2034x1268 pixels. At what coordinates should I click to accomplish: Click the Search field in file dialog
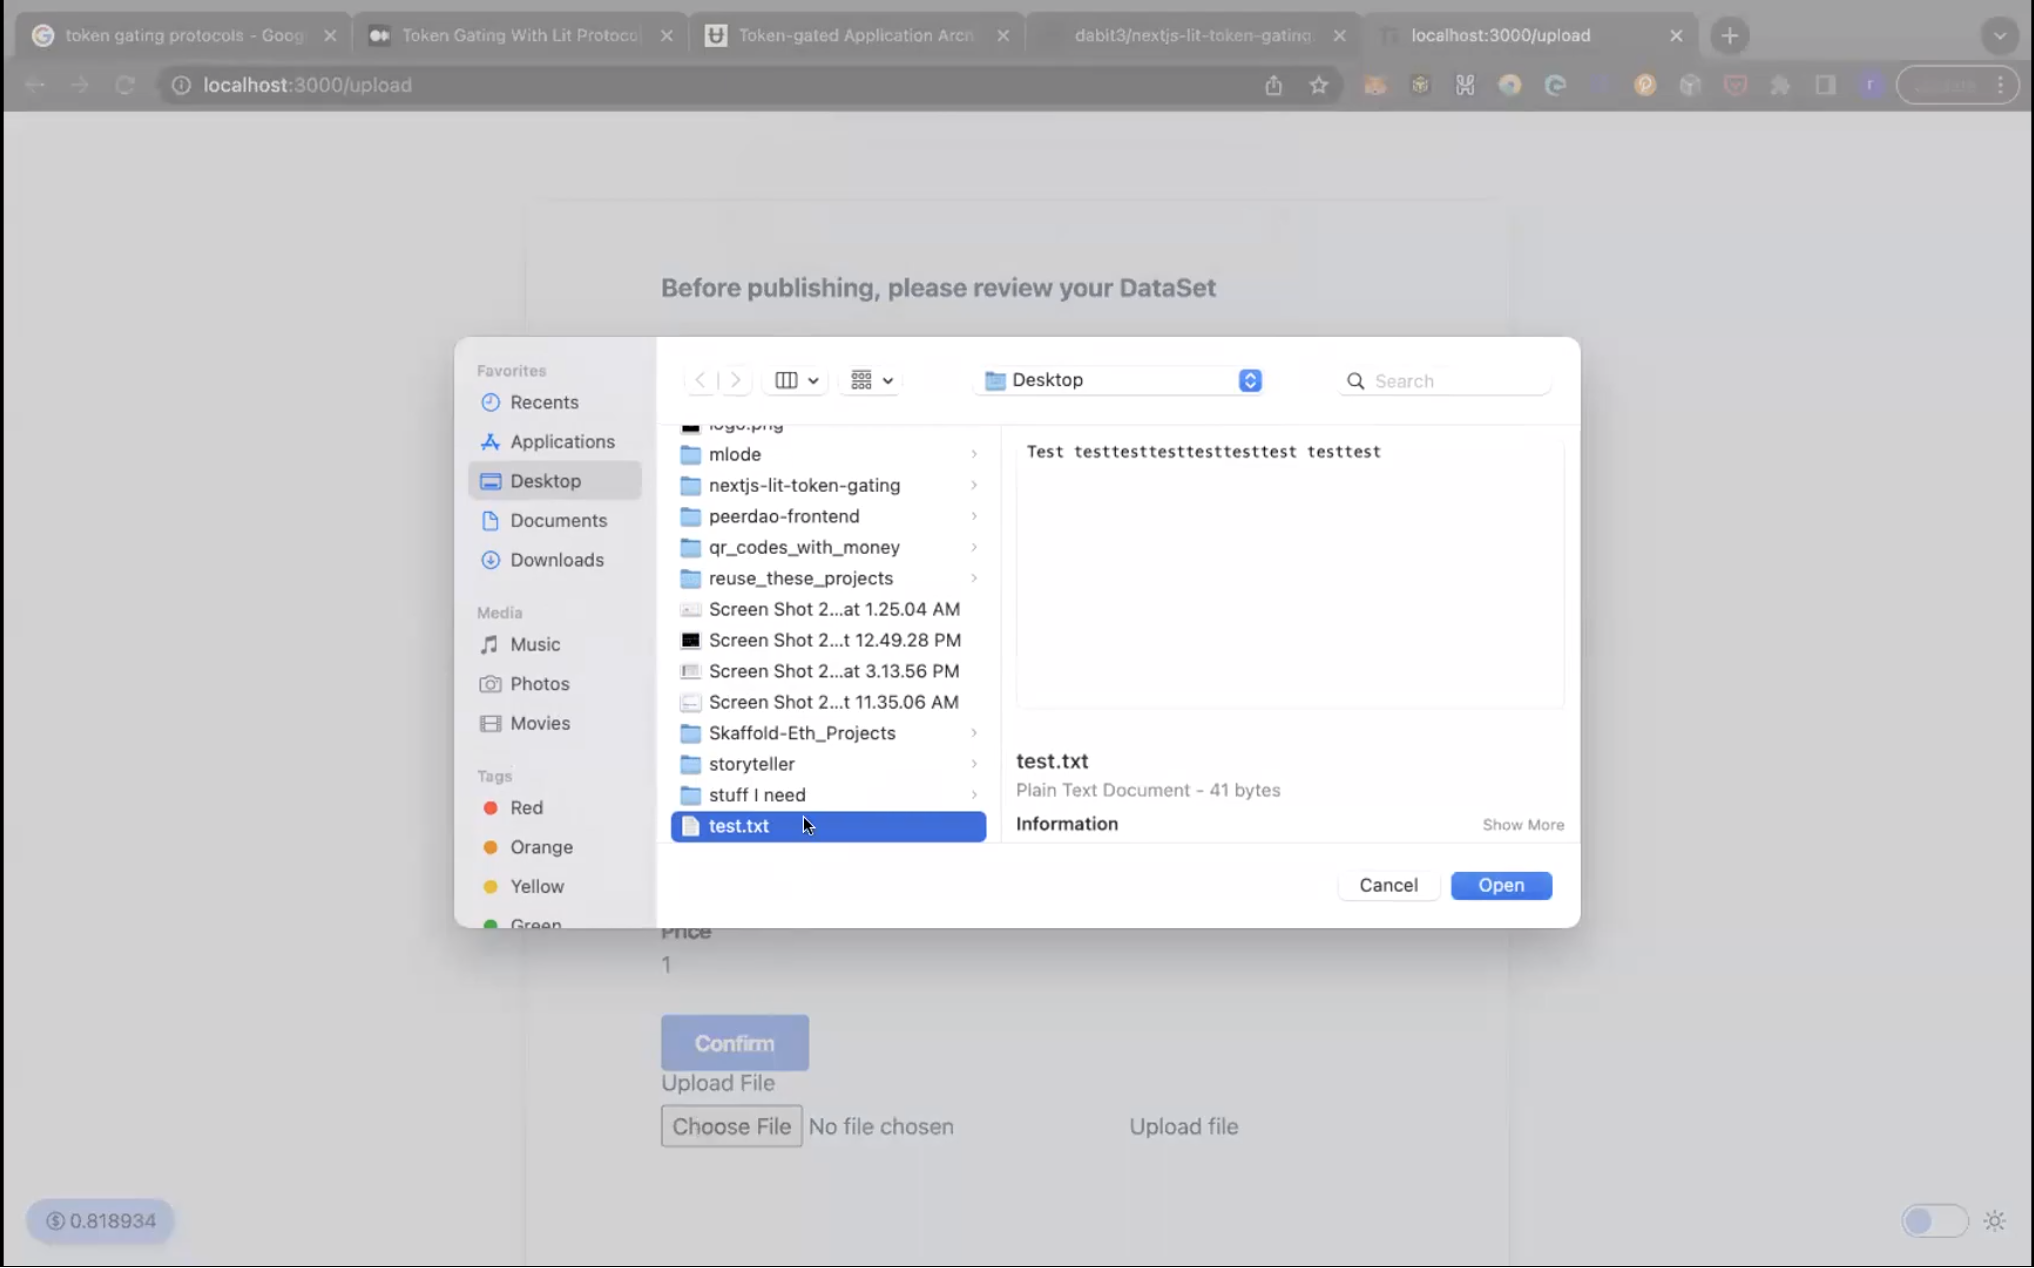pos(1455,381)
